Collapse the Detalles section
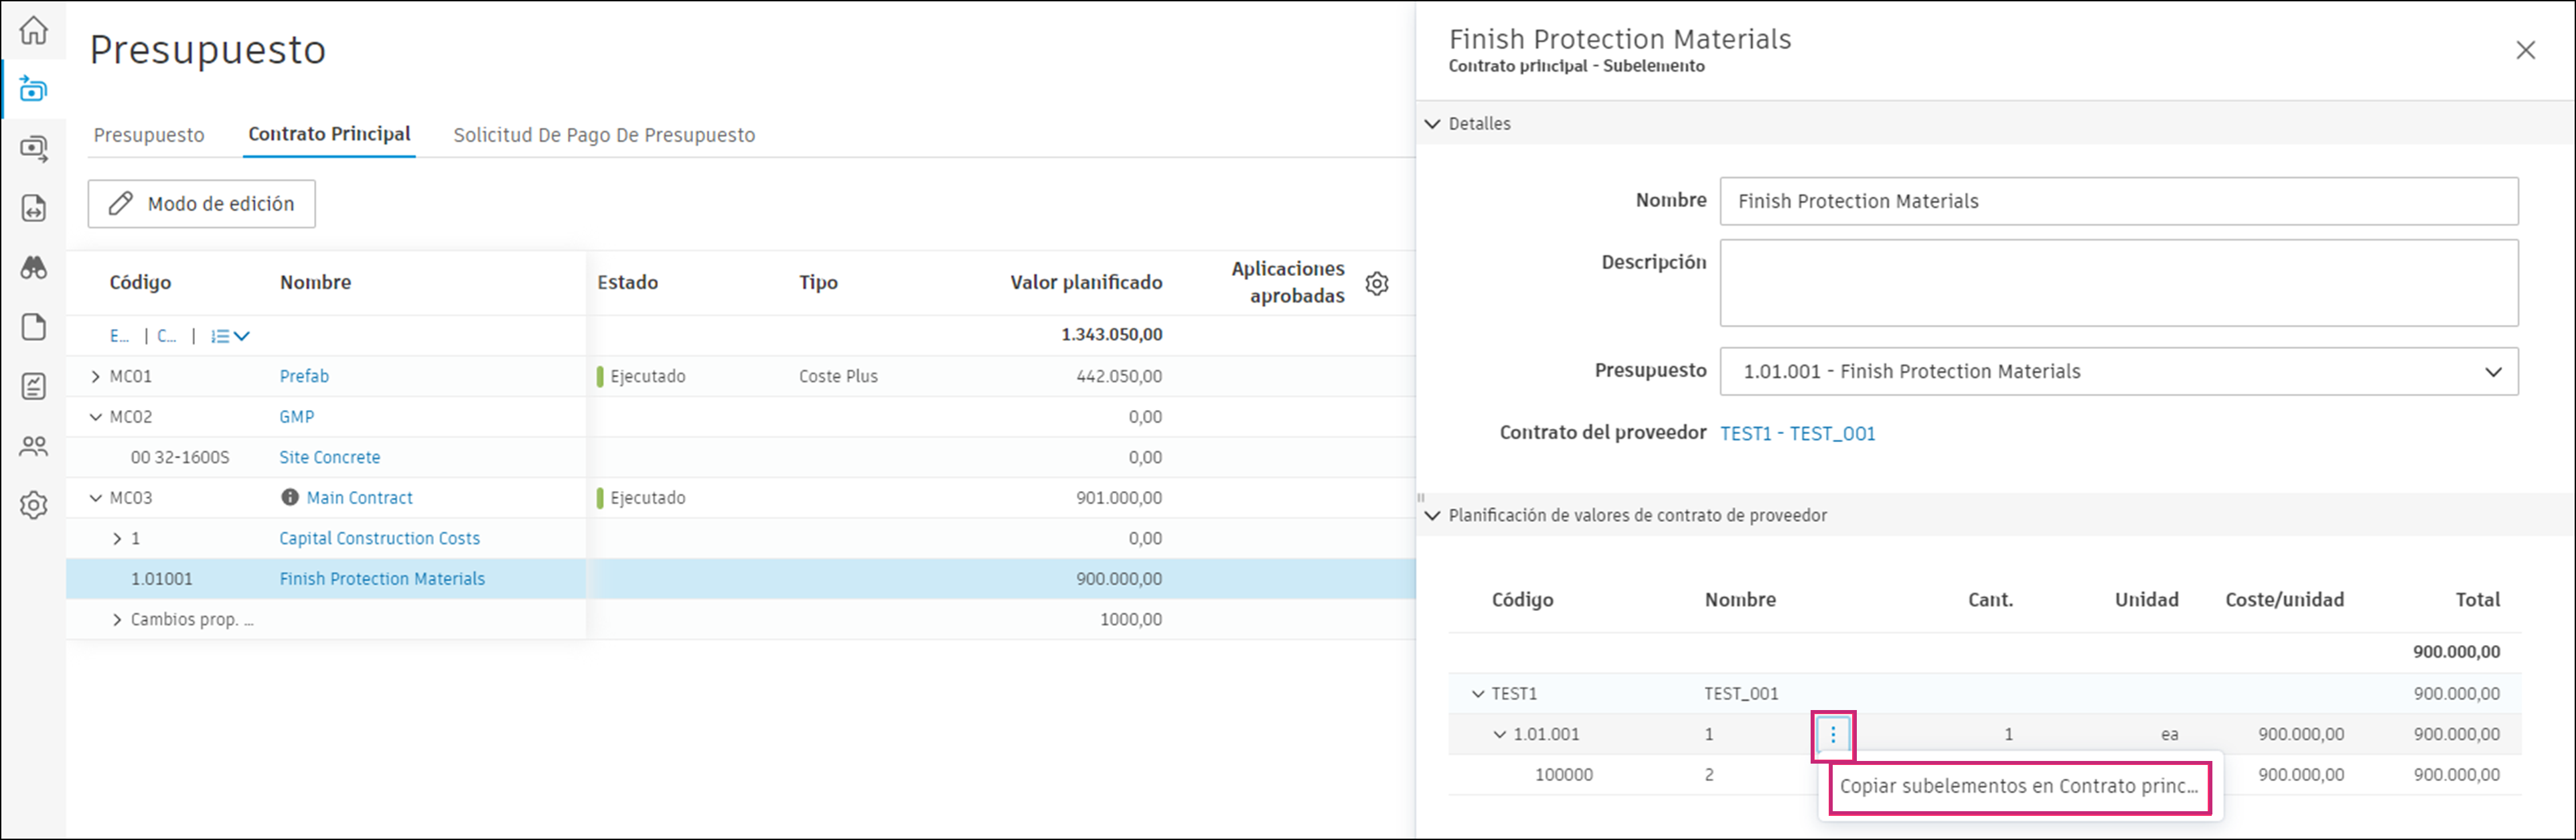2576x840 pixels. [x=1433, y=124]
